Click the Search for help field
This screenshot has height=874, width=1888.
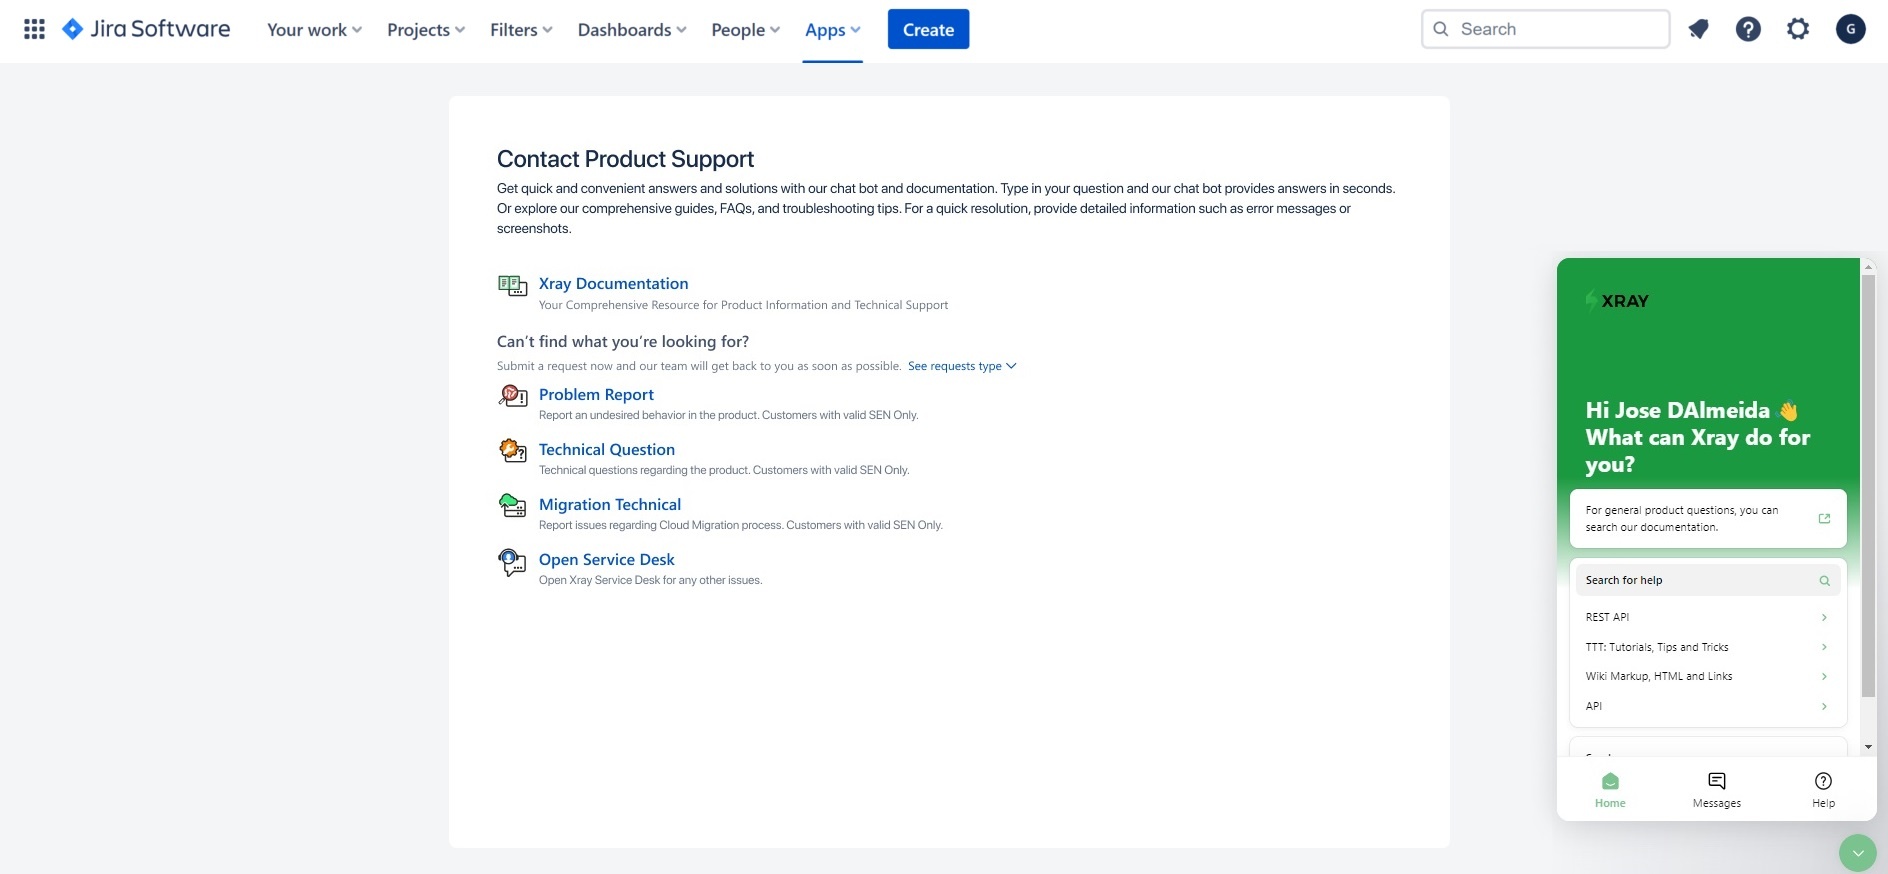click(x=1707, y=580)
